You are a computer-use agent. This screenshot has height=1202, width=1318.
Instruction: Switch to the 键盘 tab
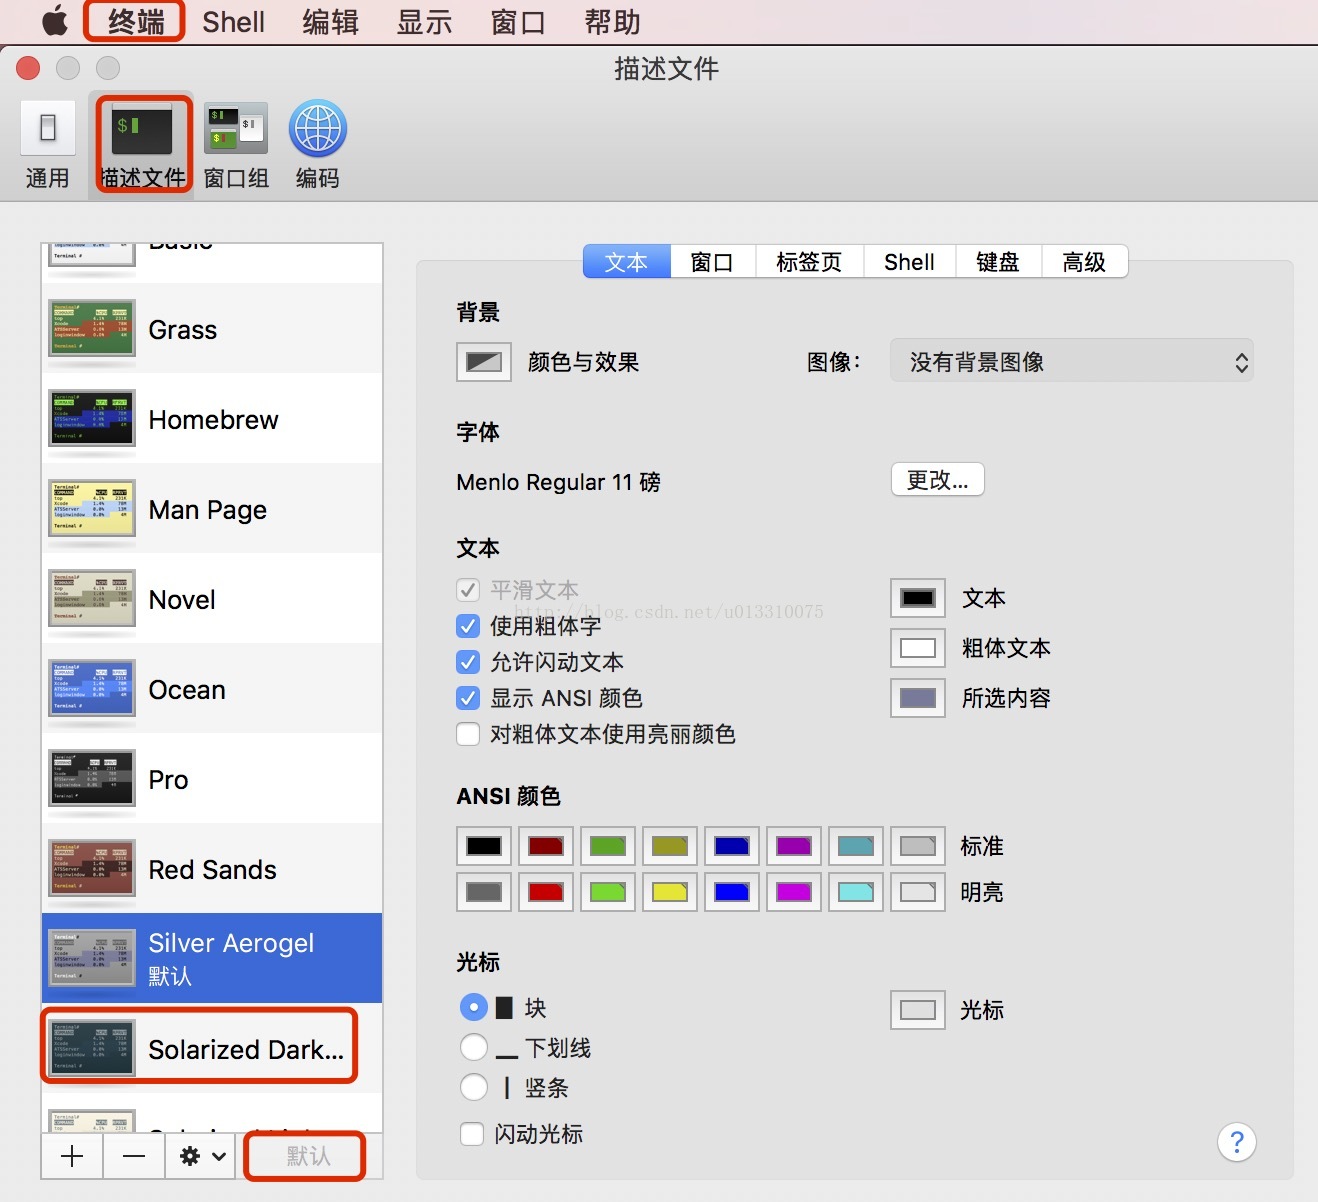point(998,262)
